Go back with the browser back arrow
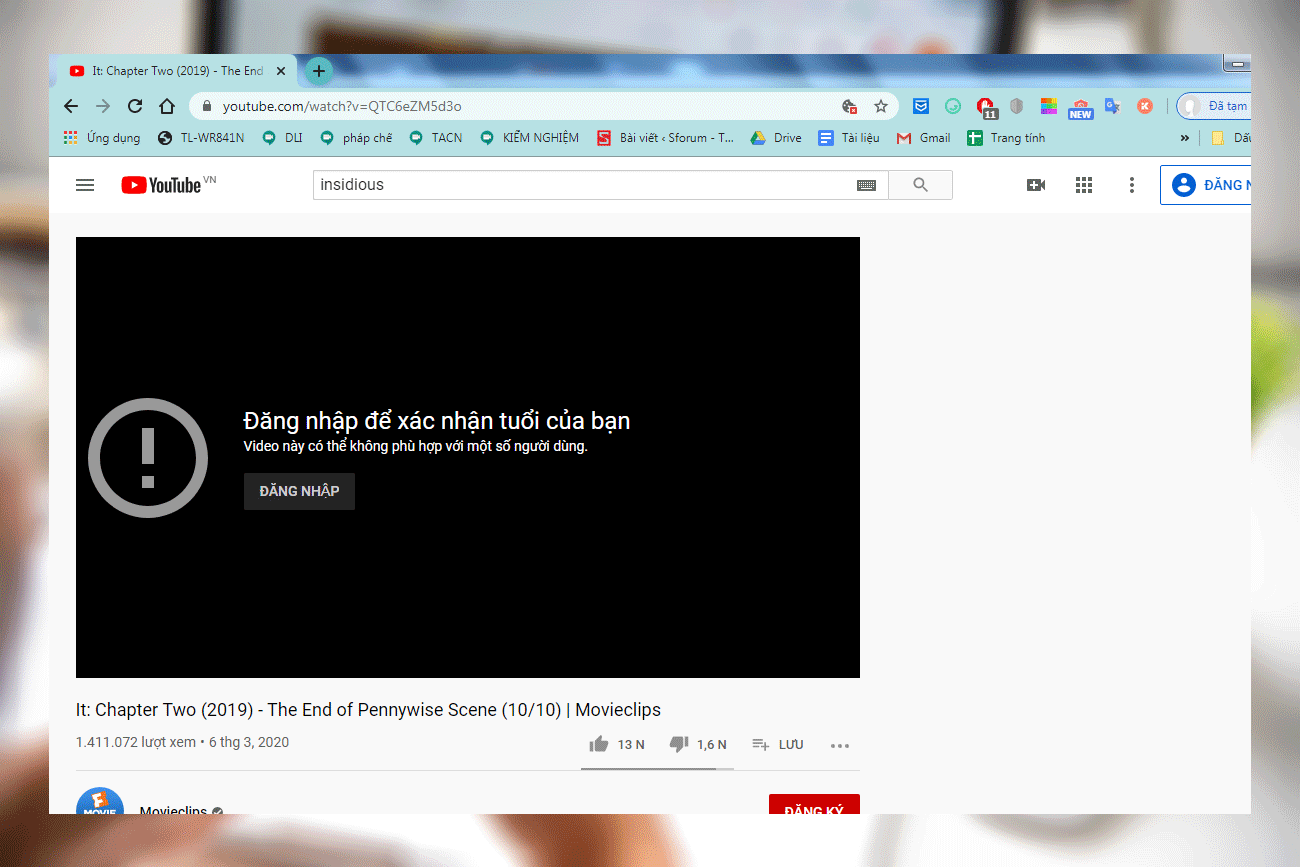The height and width of the screenshot is (867, 1300). pyautogui.click(x=71, y=106)
